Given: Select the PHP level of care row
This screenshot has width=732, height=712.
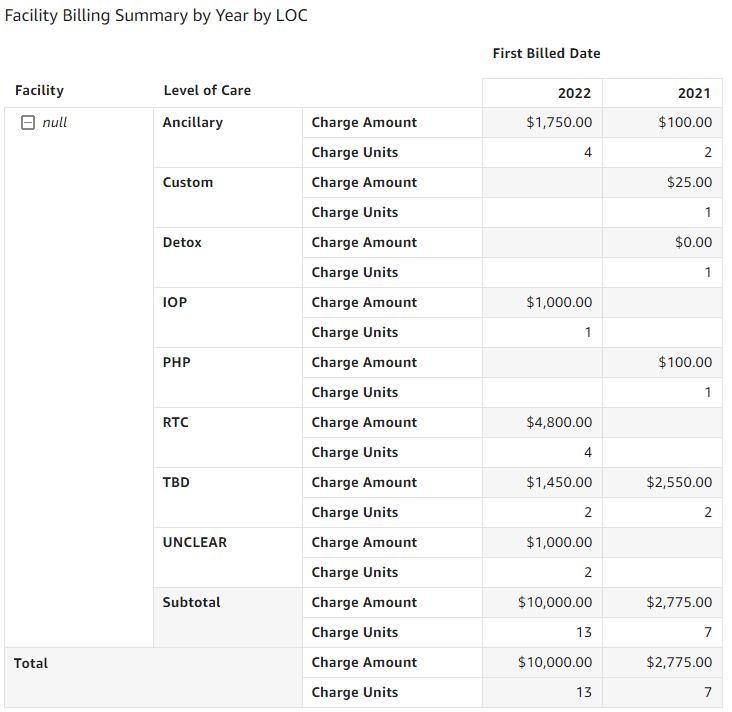Looking at the screenshot, I should 176,363.
